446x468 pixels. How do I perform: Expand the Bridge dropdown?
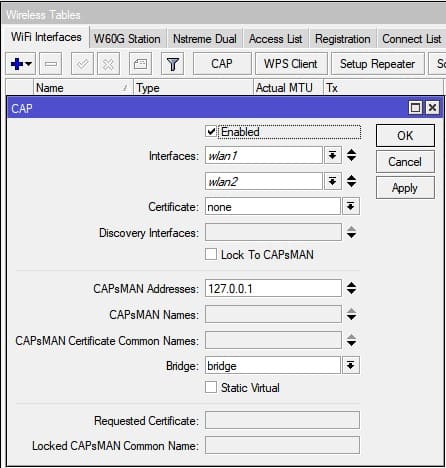(x=350, y=365)
